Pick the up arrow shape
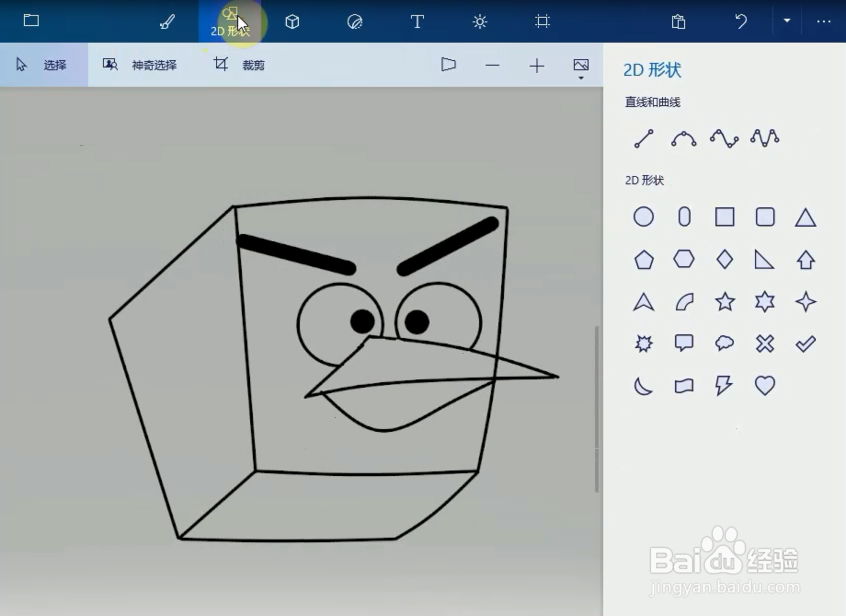Screen dimensions: 846x616 point(806,259)
